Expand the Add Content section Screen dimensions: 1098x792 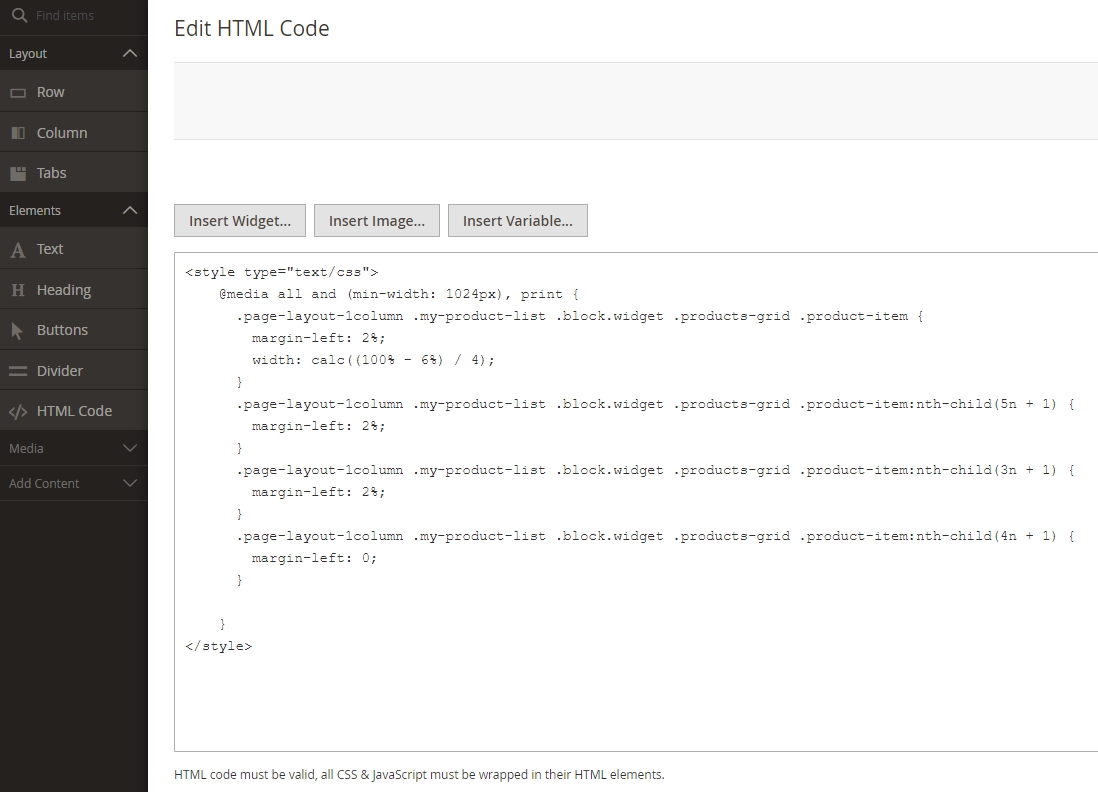tap(128, 483)
